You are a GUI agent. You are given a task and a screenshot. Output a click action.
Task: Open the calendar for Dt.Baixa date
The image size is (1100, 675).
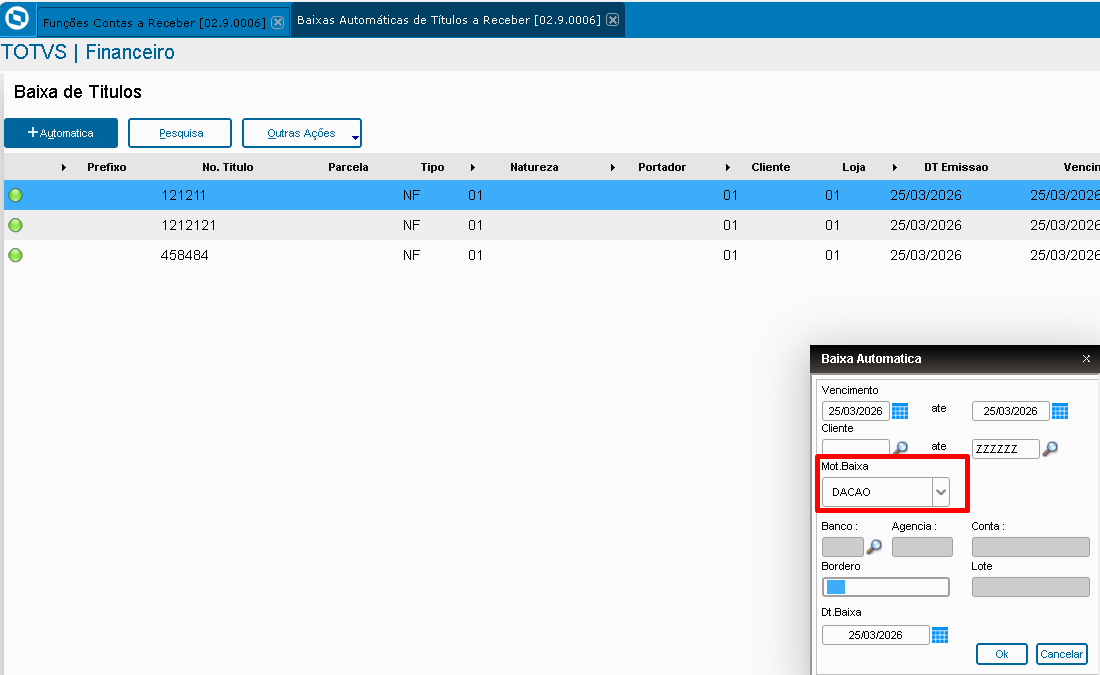pos(940,635)
